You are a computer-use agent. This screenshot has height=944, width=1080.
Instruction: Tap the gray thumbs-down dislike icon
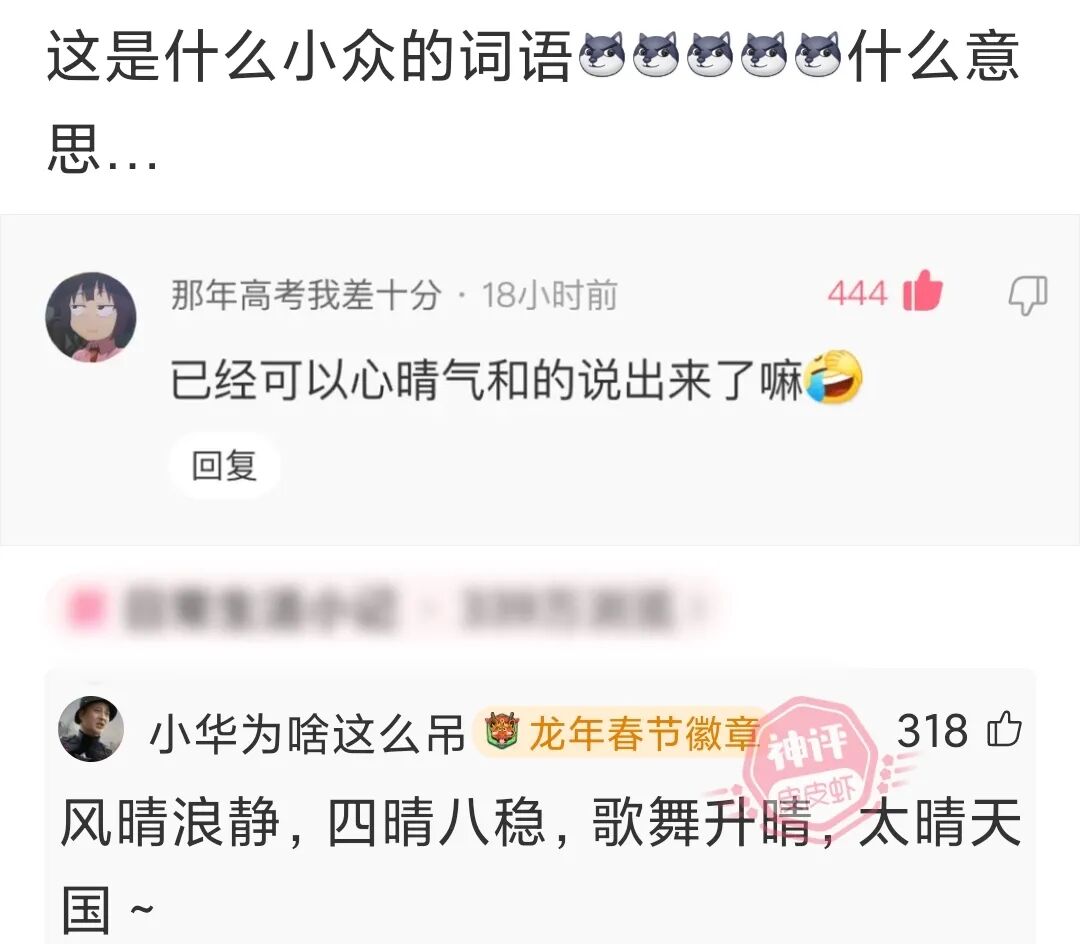coord(1028,295)
